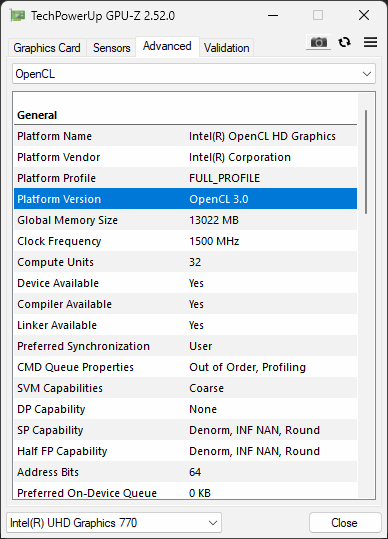
Task: Click the highlighted Platform Version row
Action: click(x=186, y=199)
